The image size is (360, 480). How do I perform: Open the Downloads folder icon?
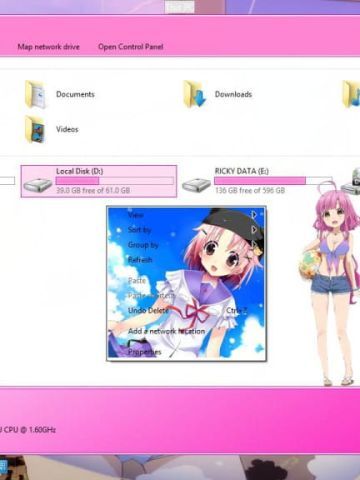pos(195,94)
